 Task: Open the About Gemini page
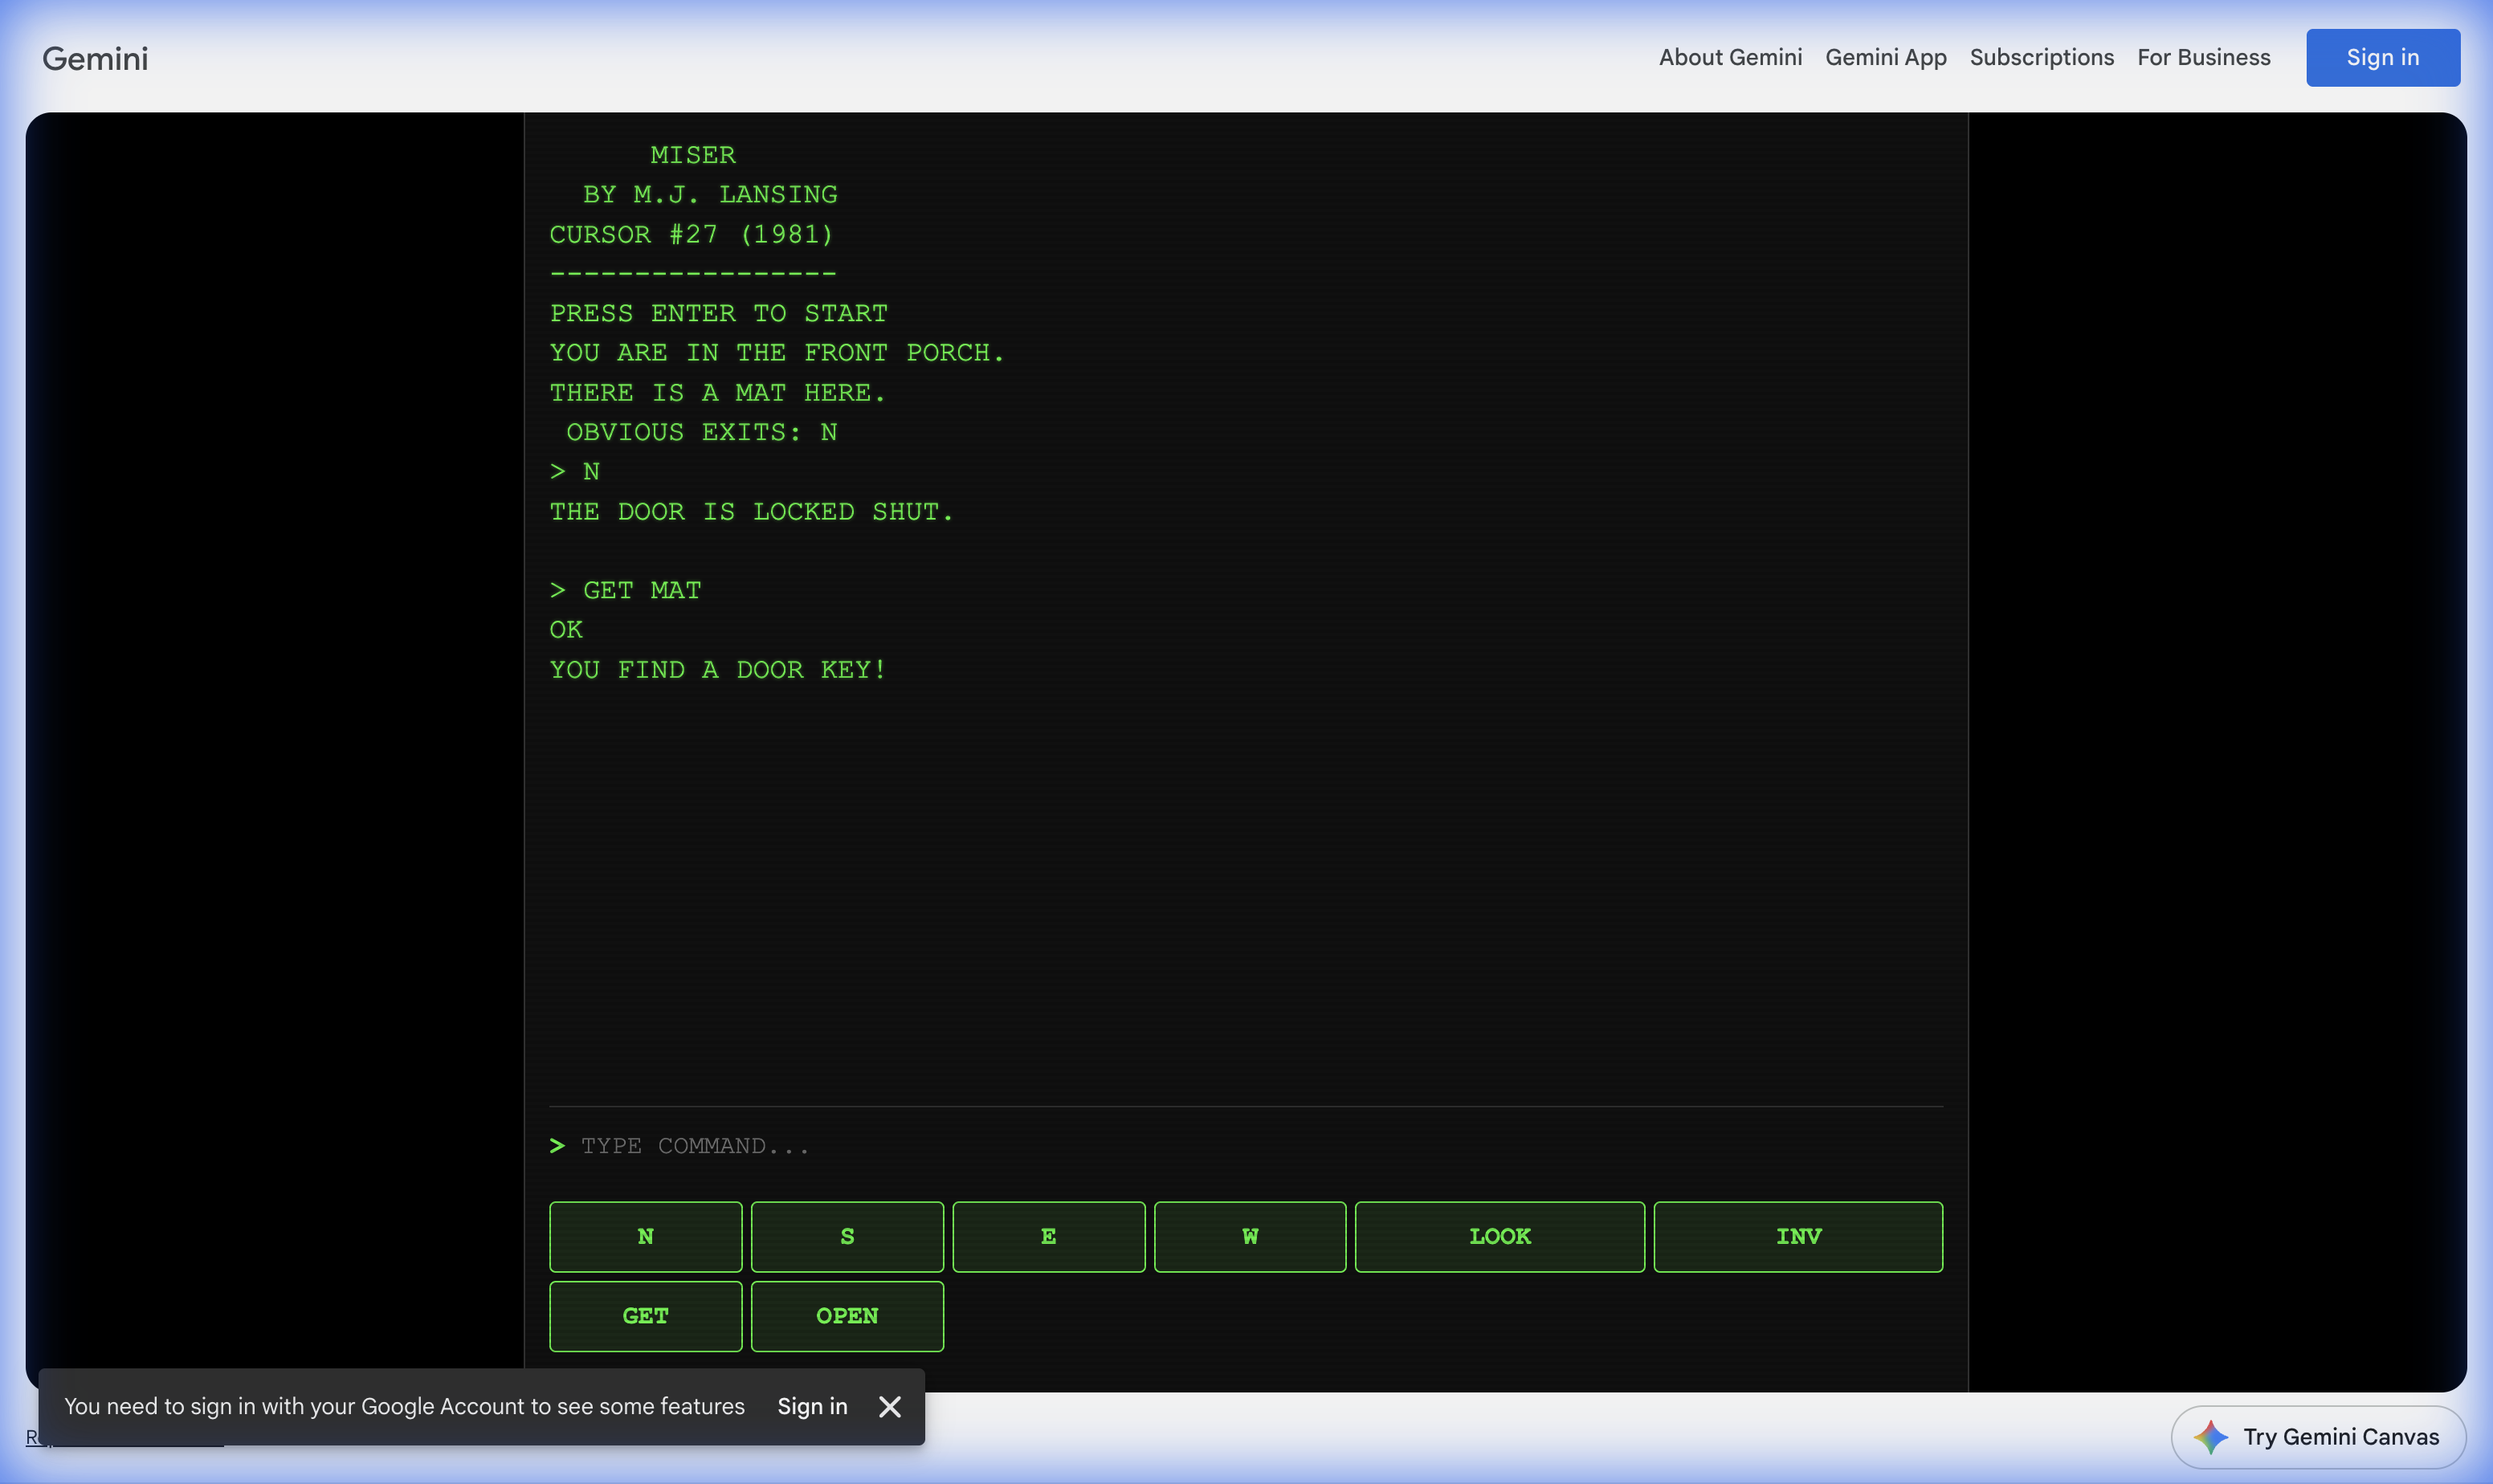pos(1730,57)
